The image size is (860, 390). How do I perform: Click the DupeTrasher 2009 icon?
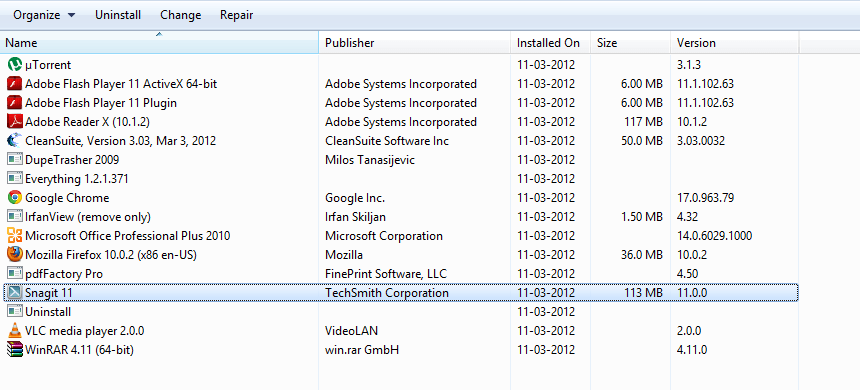click(15, 160)
